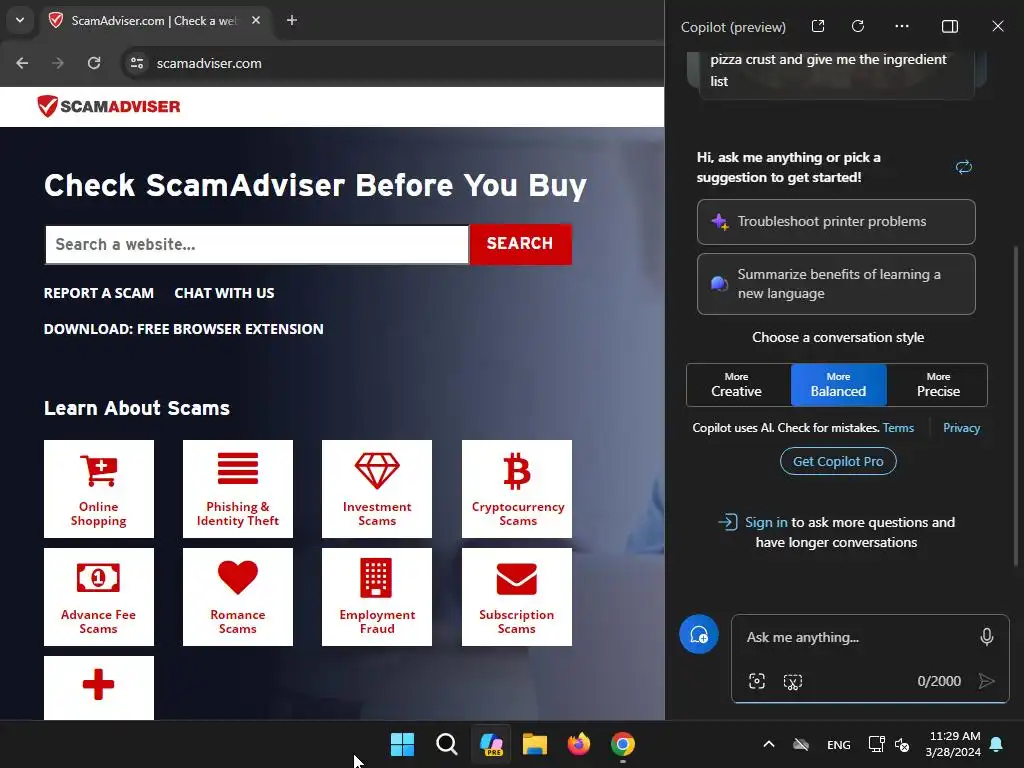This screenshot has width=1024, height=768.
Task: Click CHAT WITH US link
Action: tap(224, 293)
